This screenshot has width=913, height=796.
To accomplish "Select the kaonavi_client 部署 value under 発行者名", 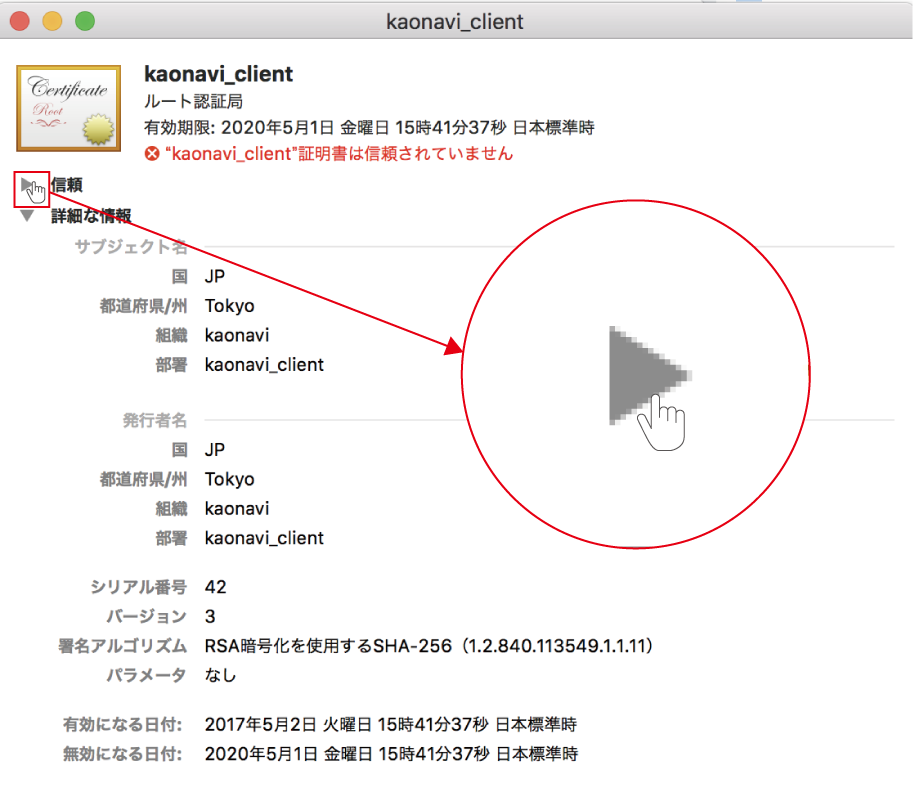I will (x=264, y=538).
